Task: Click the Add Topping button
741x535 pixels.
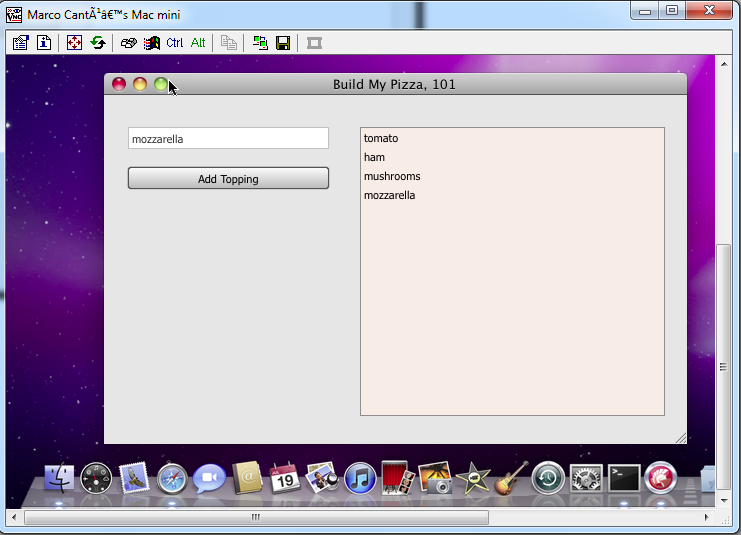Action: (x=228, y=178)
